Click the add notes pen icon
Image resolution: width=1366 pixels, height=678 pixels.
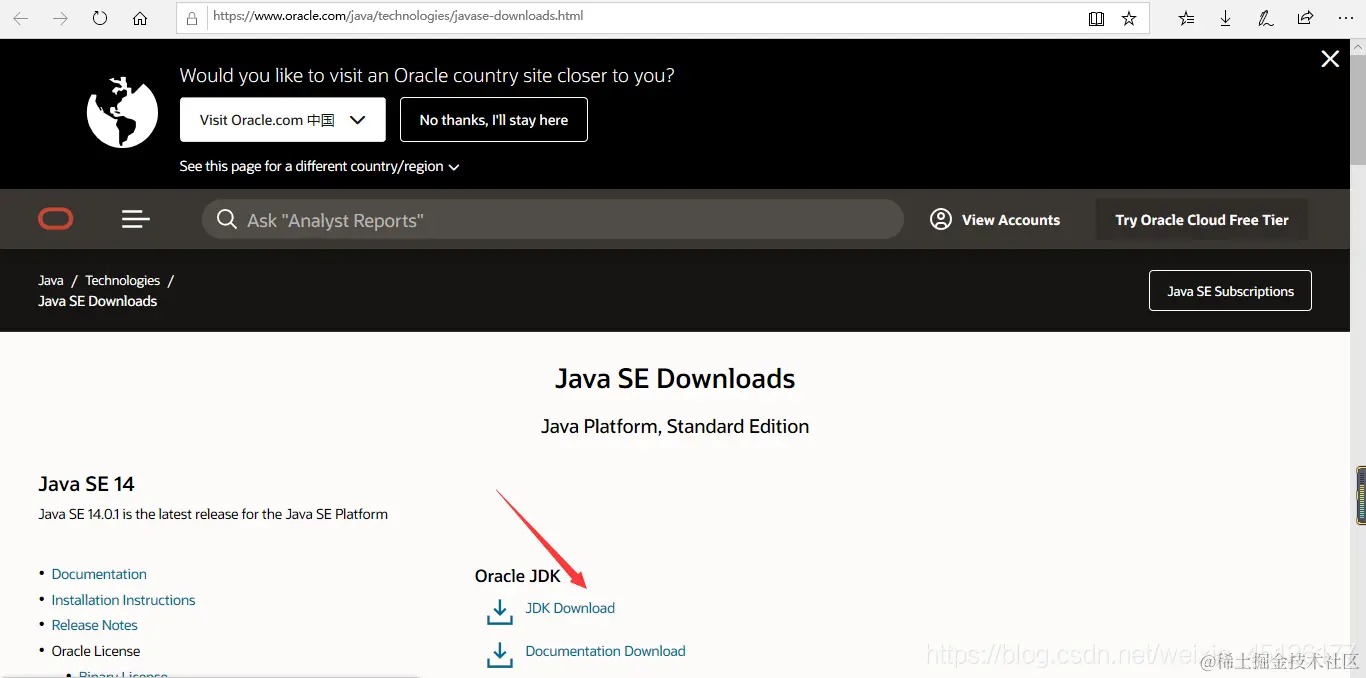coord(1265,19)
